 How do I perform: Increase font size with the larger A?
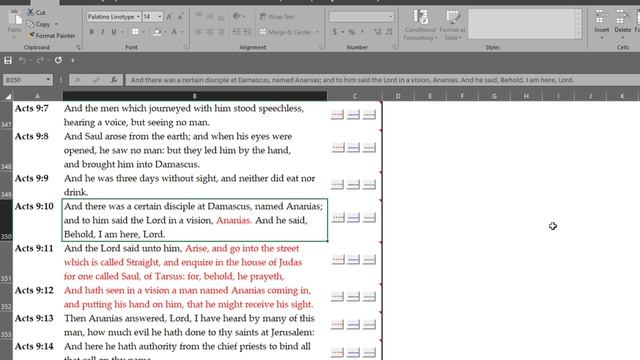pyautogui.click(x=169, y=17)
